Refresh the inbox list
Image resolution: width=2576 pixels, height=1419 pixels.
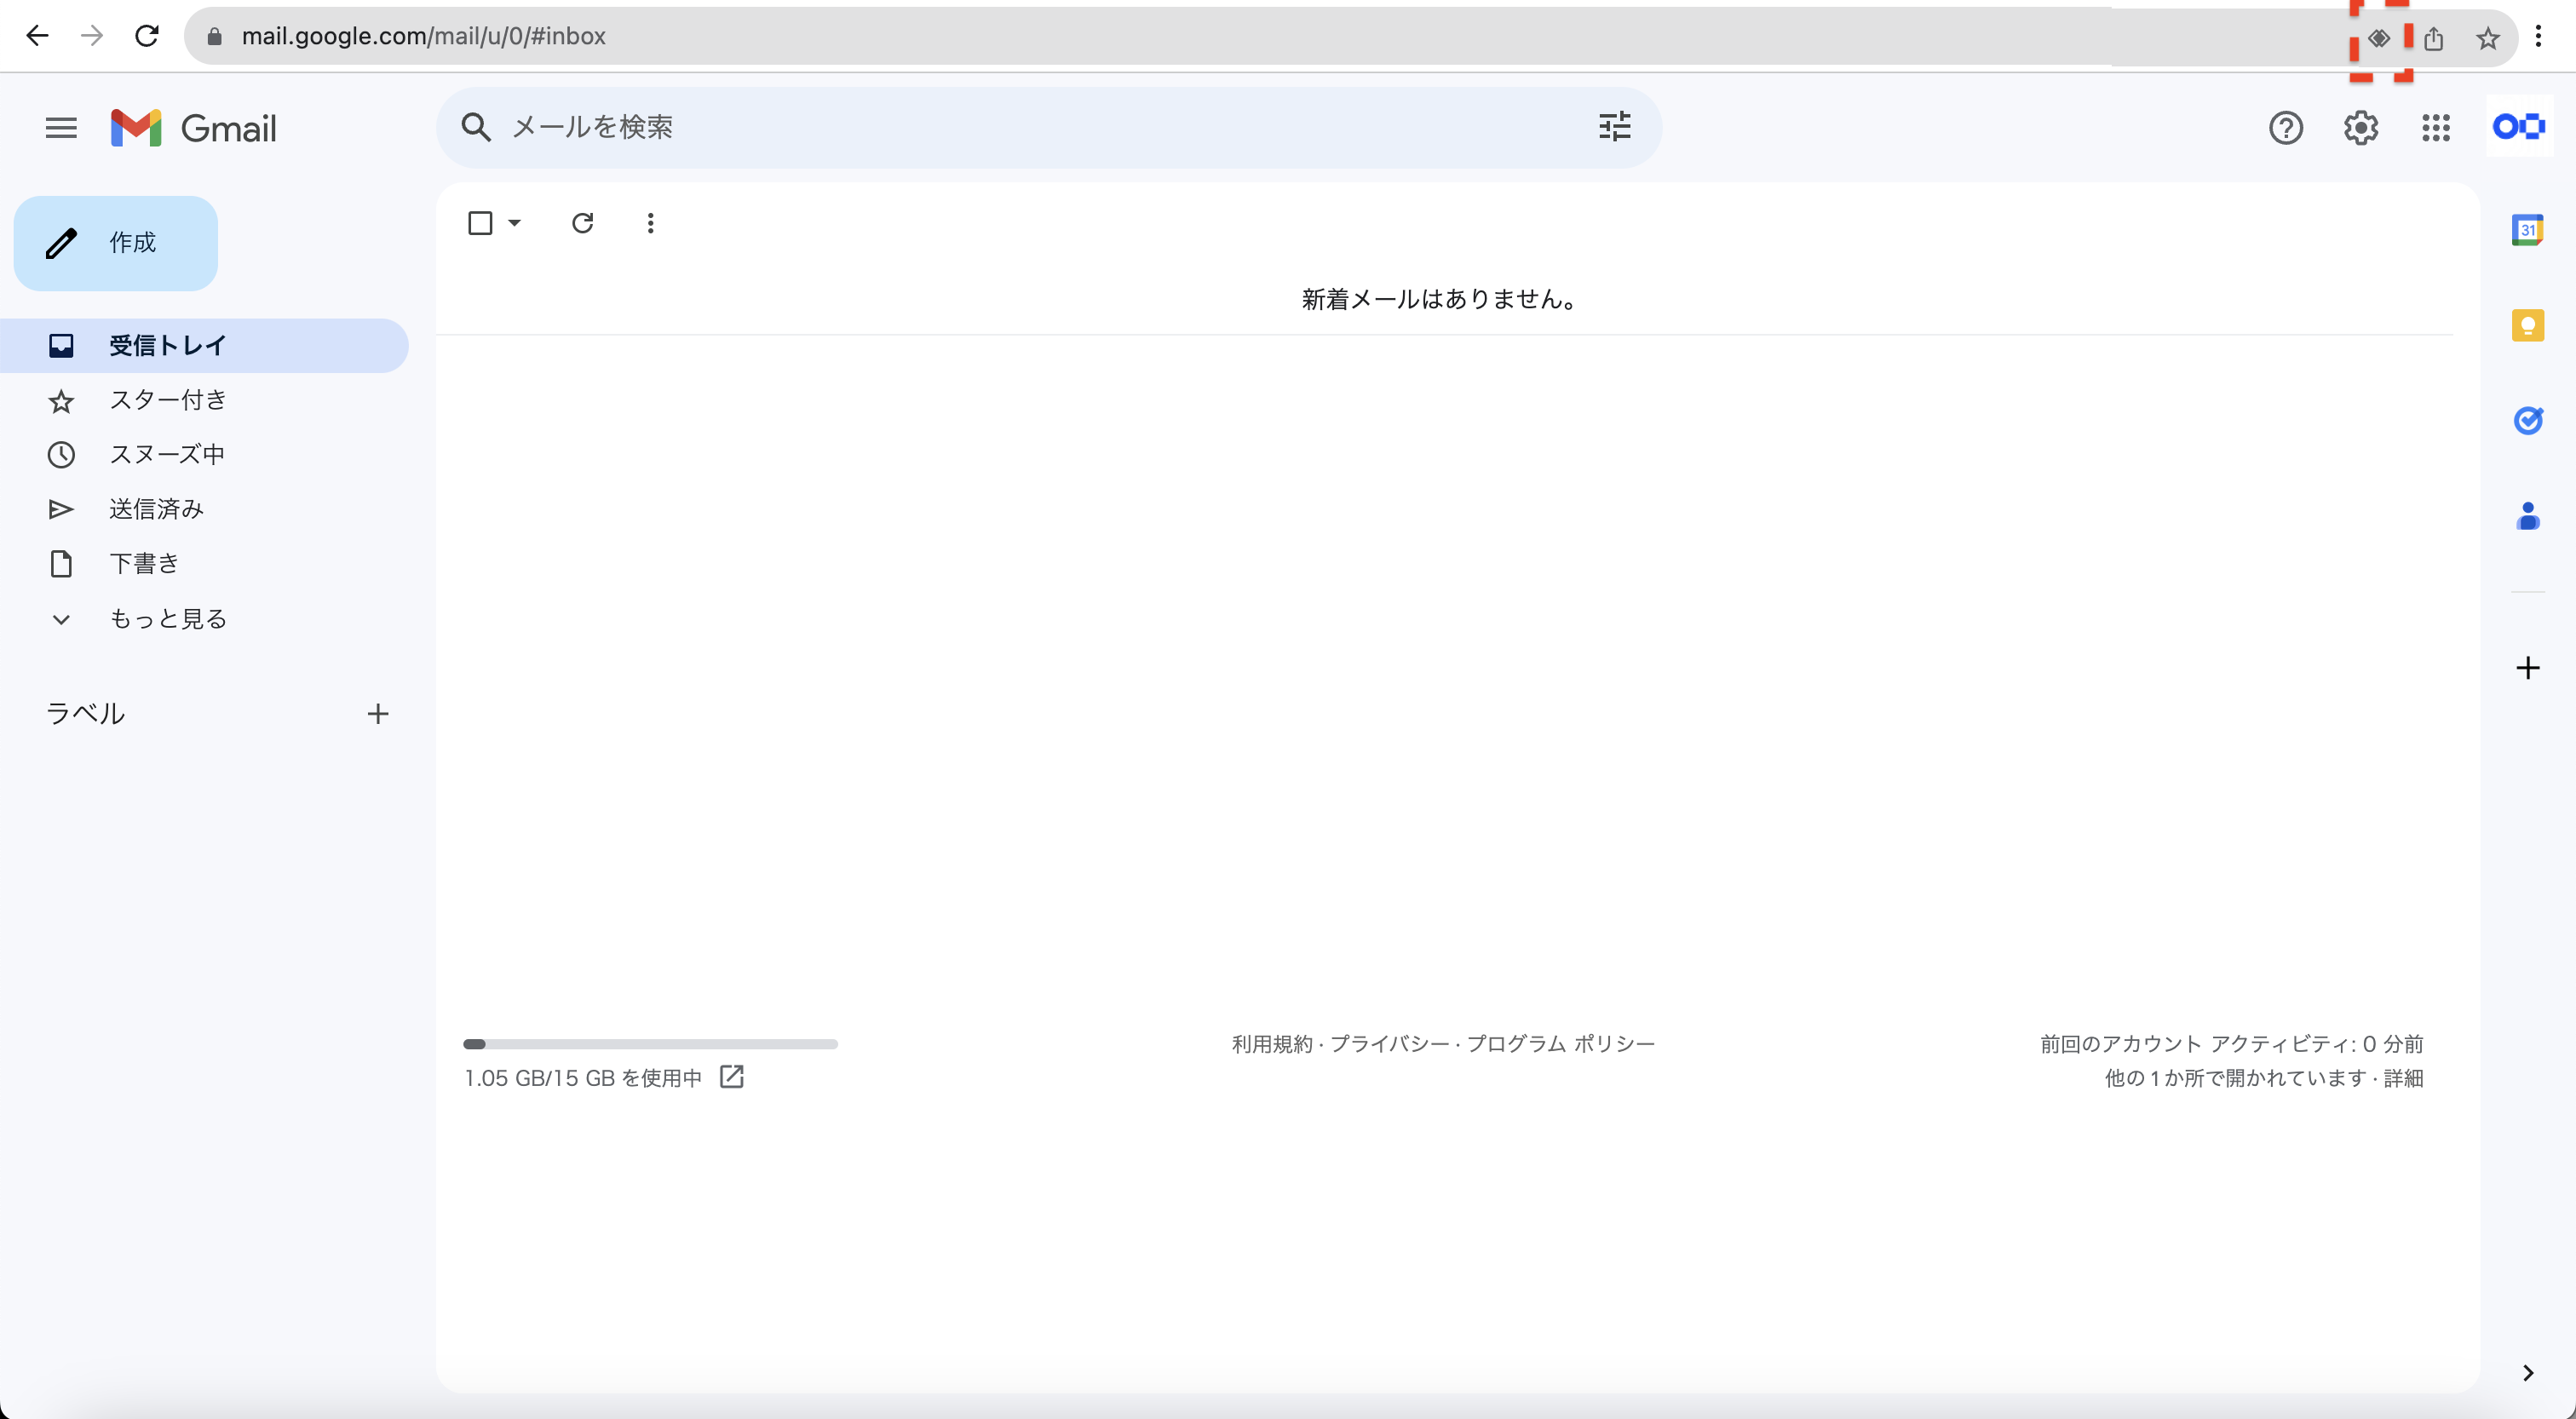pyautogui.click(x=583, y=222)
